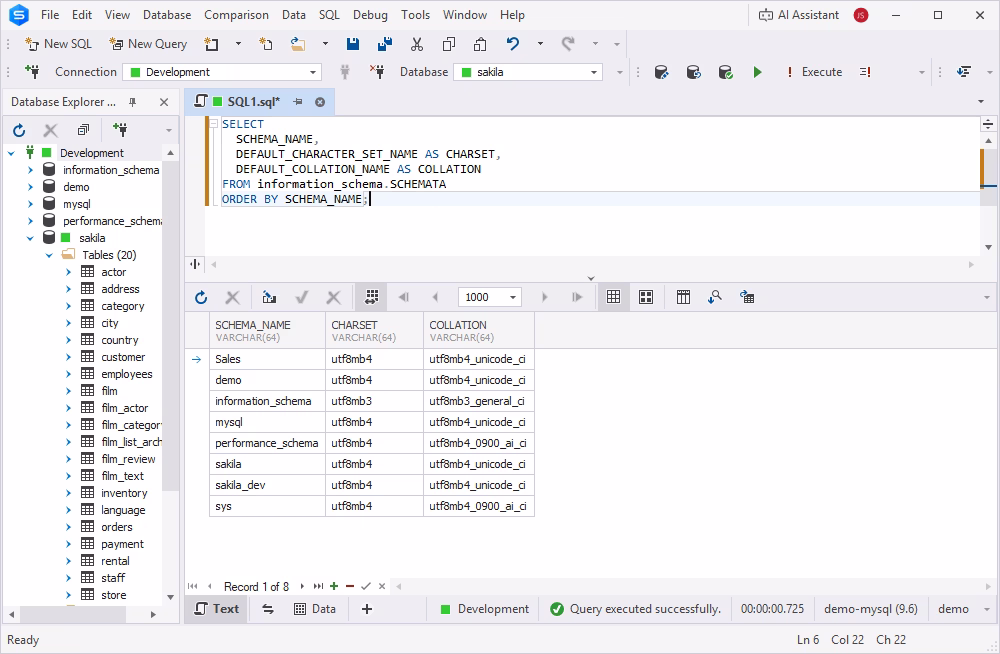Click the Card view icon in results toolbar

[x=646, y=297]
